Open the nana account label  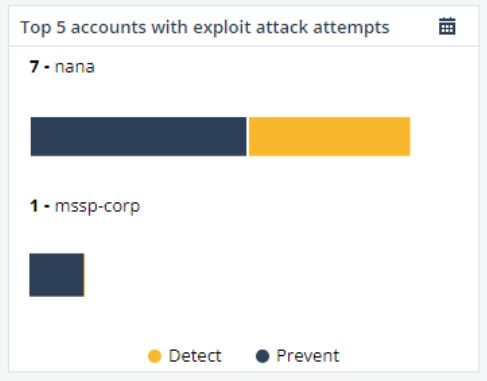click(x=75, y=67)
